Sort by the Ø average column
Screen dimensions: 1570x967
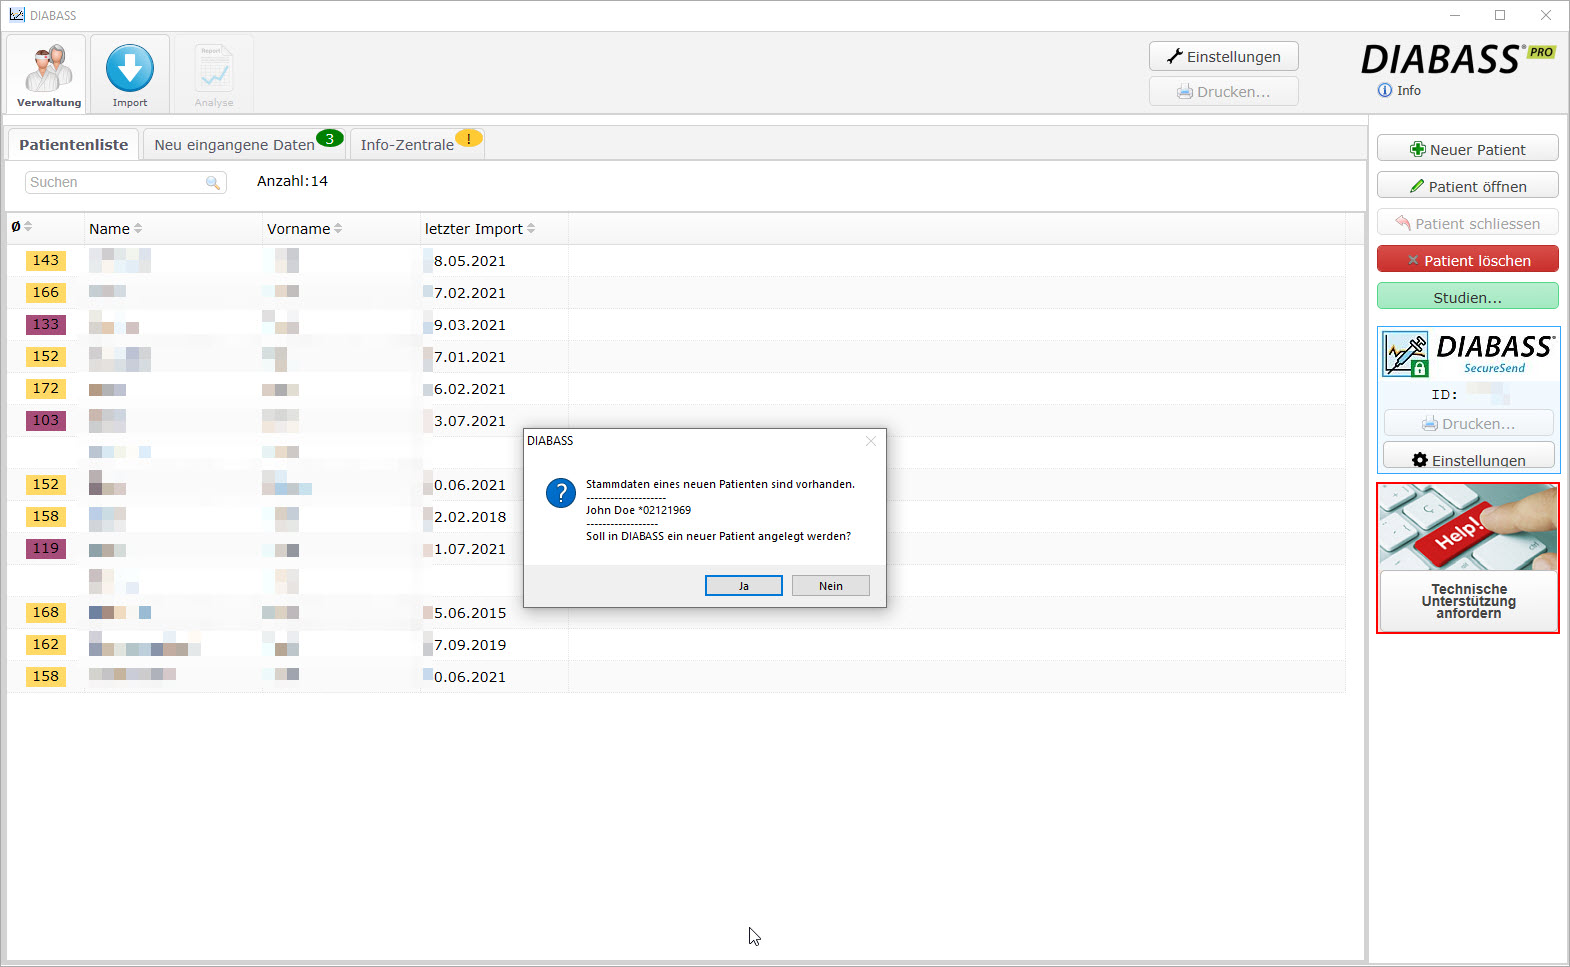(x=22, y=227)
